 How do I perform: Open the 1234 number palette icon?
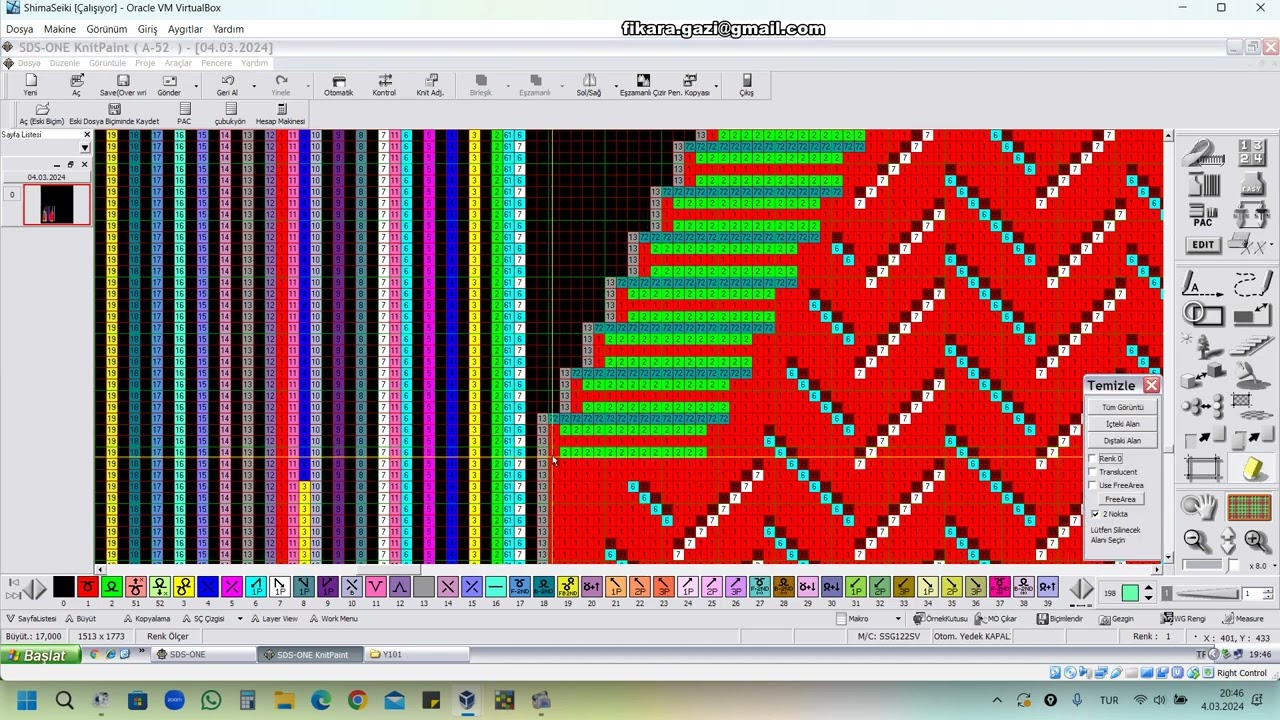pos(1251,152)
